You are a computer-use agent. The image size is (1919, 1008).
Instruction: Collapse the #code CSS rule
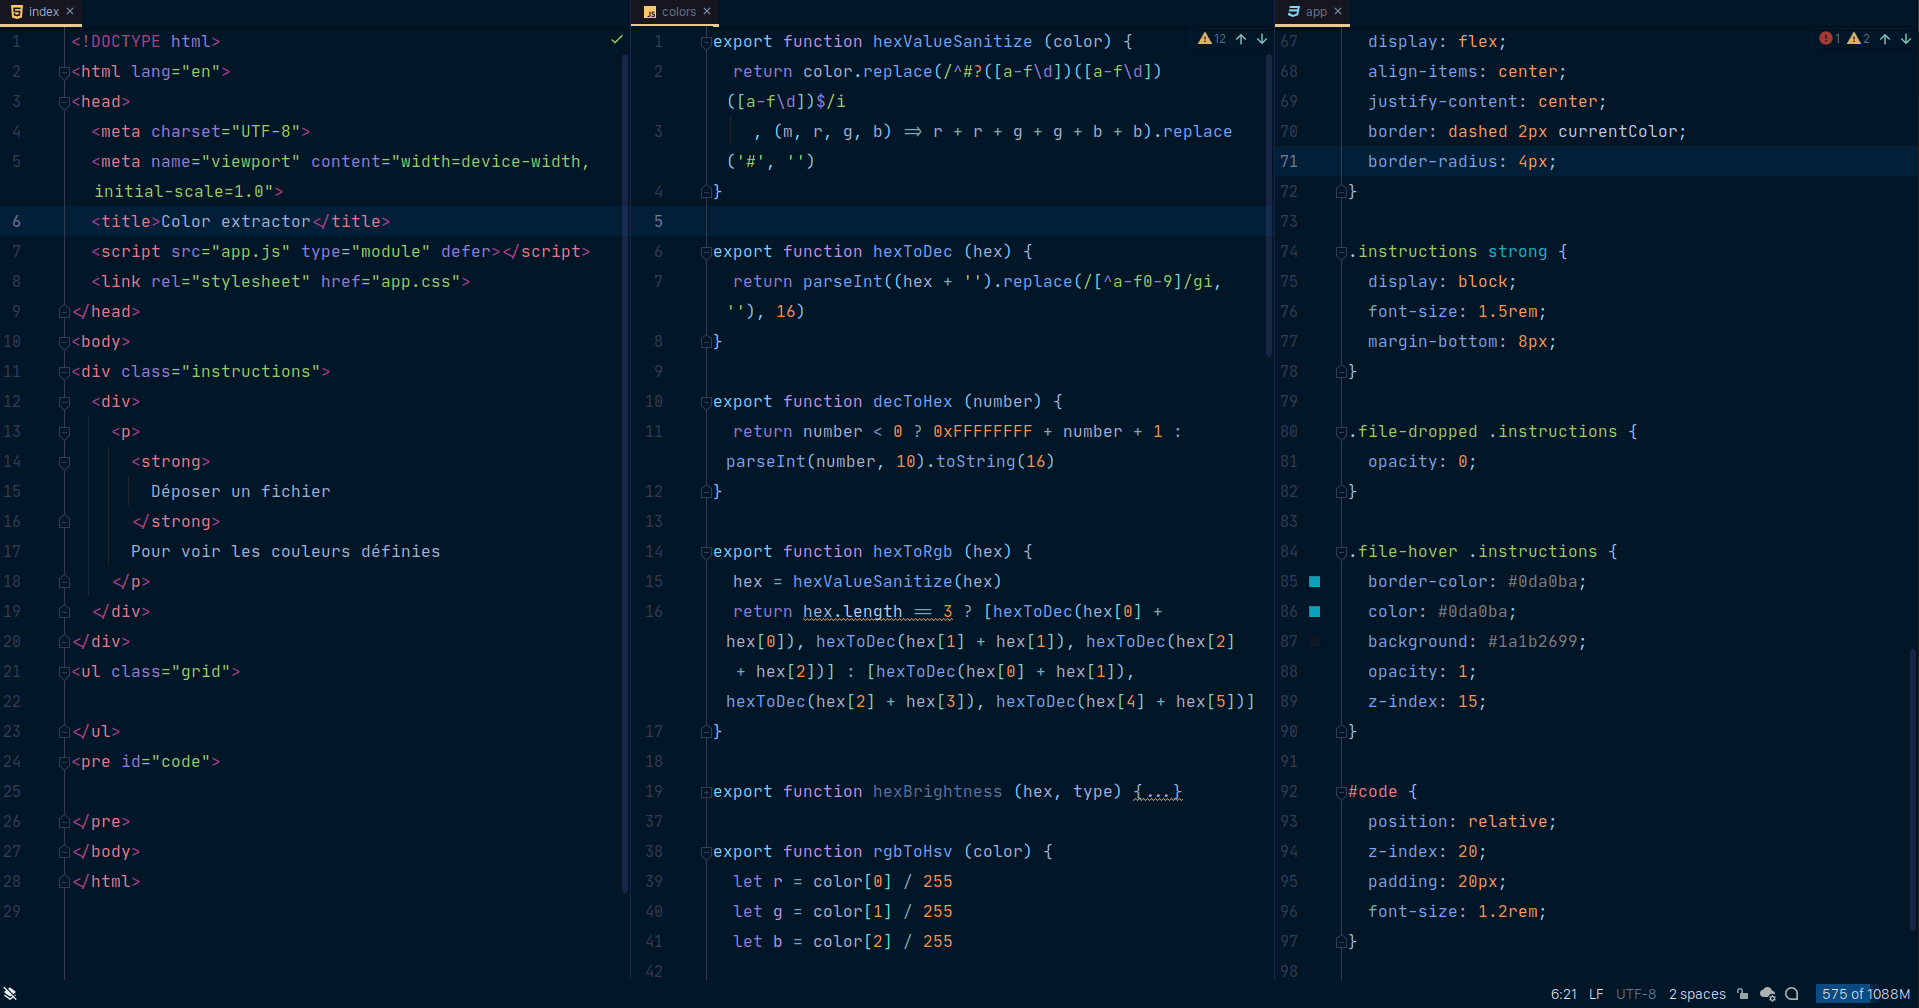coord(1341,792)
